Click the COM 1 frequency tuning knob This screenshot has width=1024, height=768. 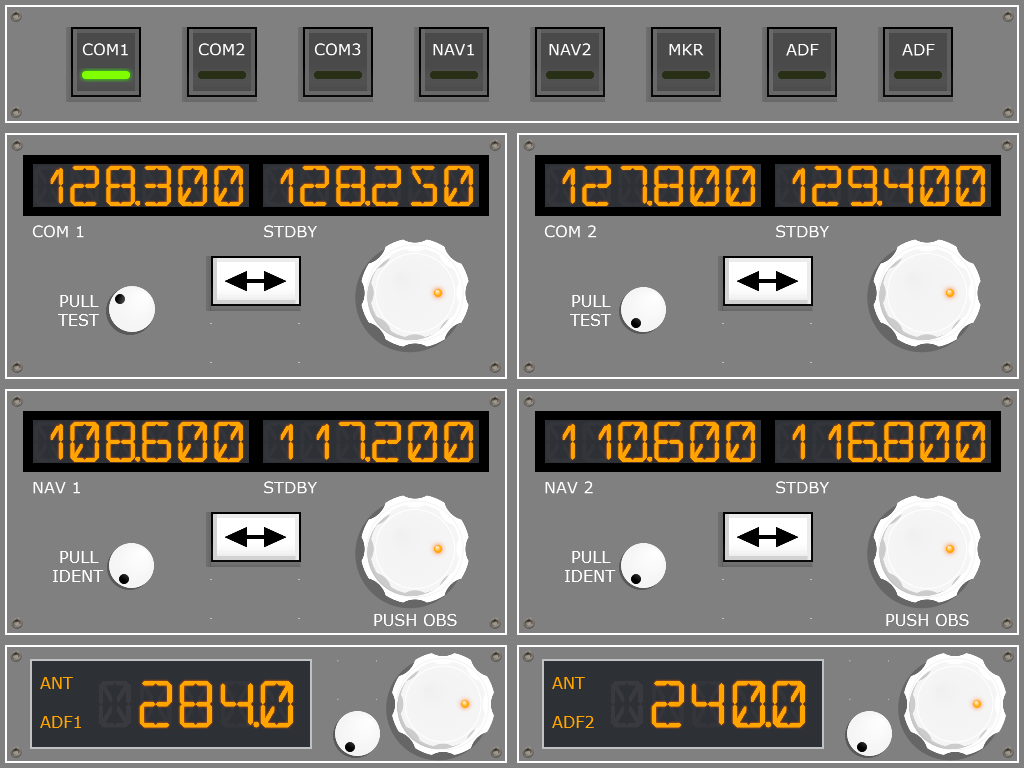pos(415,293)
